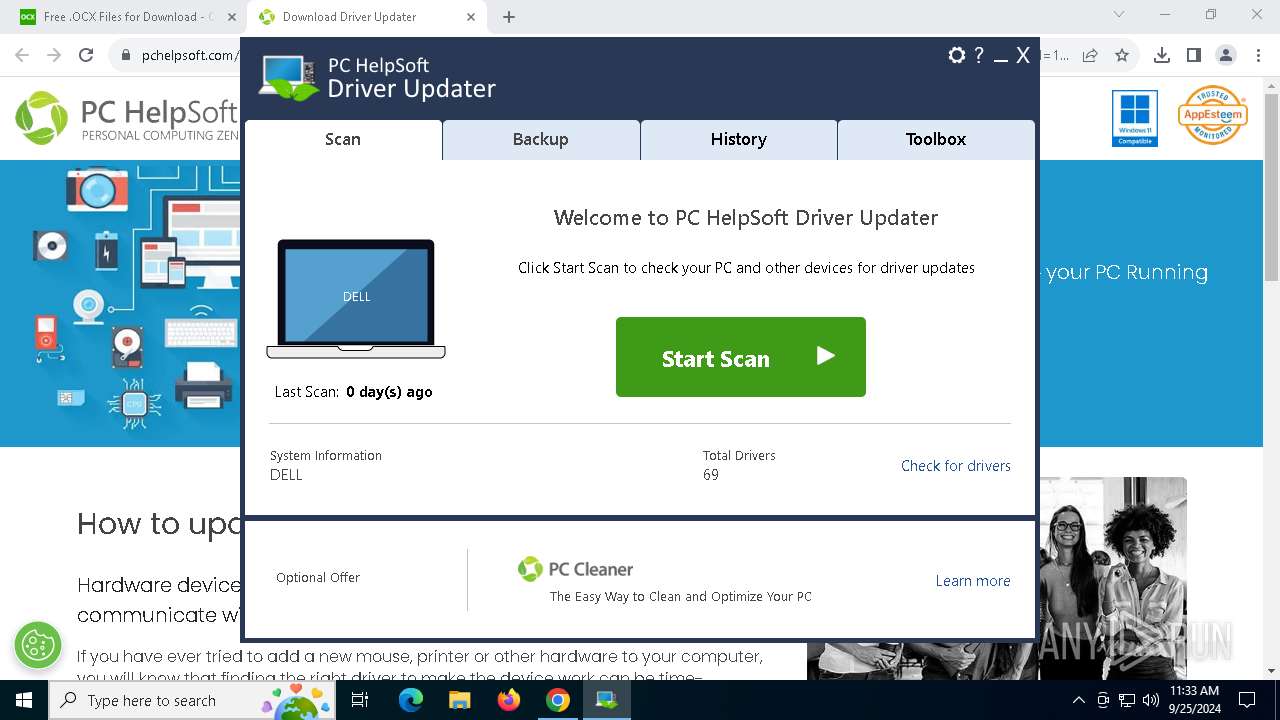Screen dimensions: 1280x720
Task: Click the Check for drivers link
Action: point(956,466)
